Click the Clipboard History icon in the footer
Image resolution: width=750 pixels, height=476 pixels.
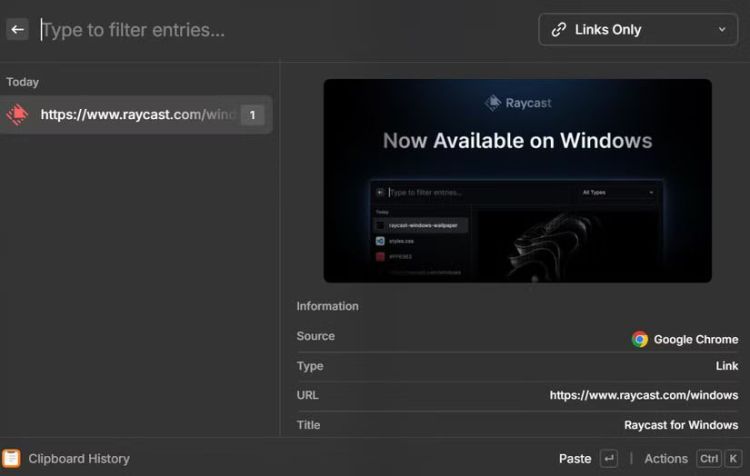coord(11,458)
